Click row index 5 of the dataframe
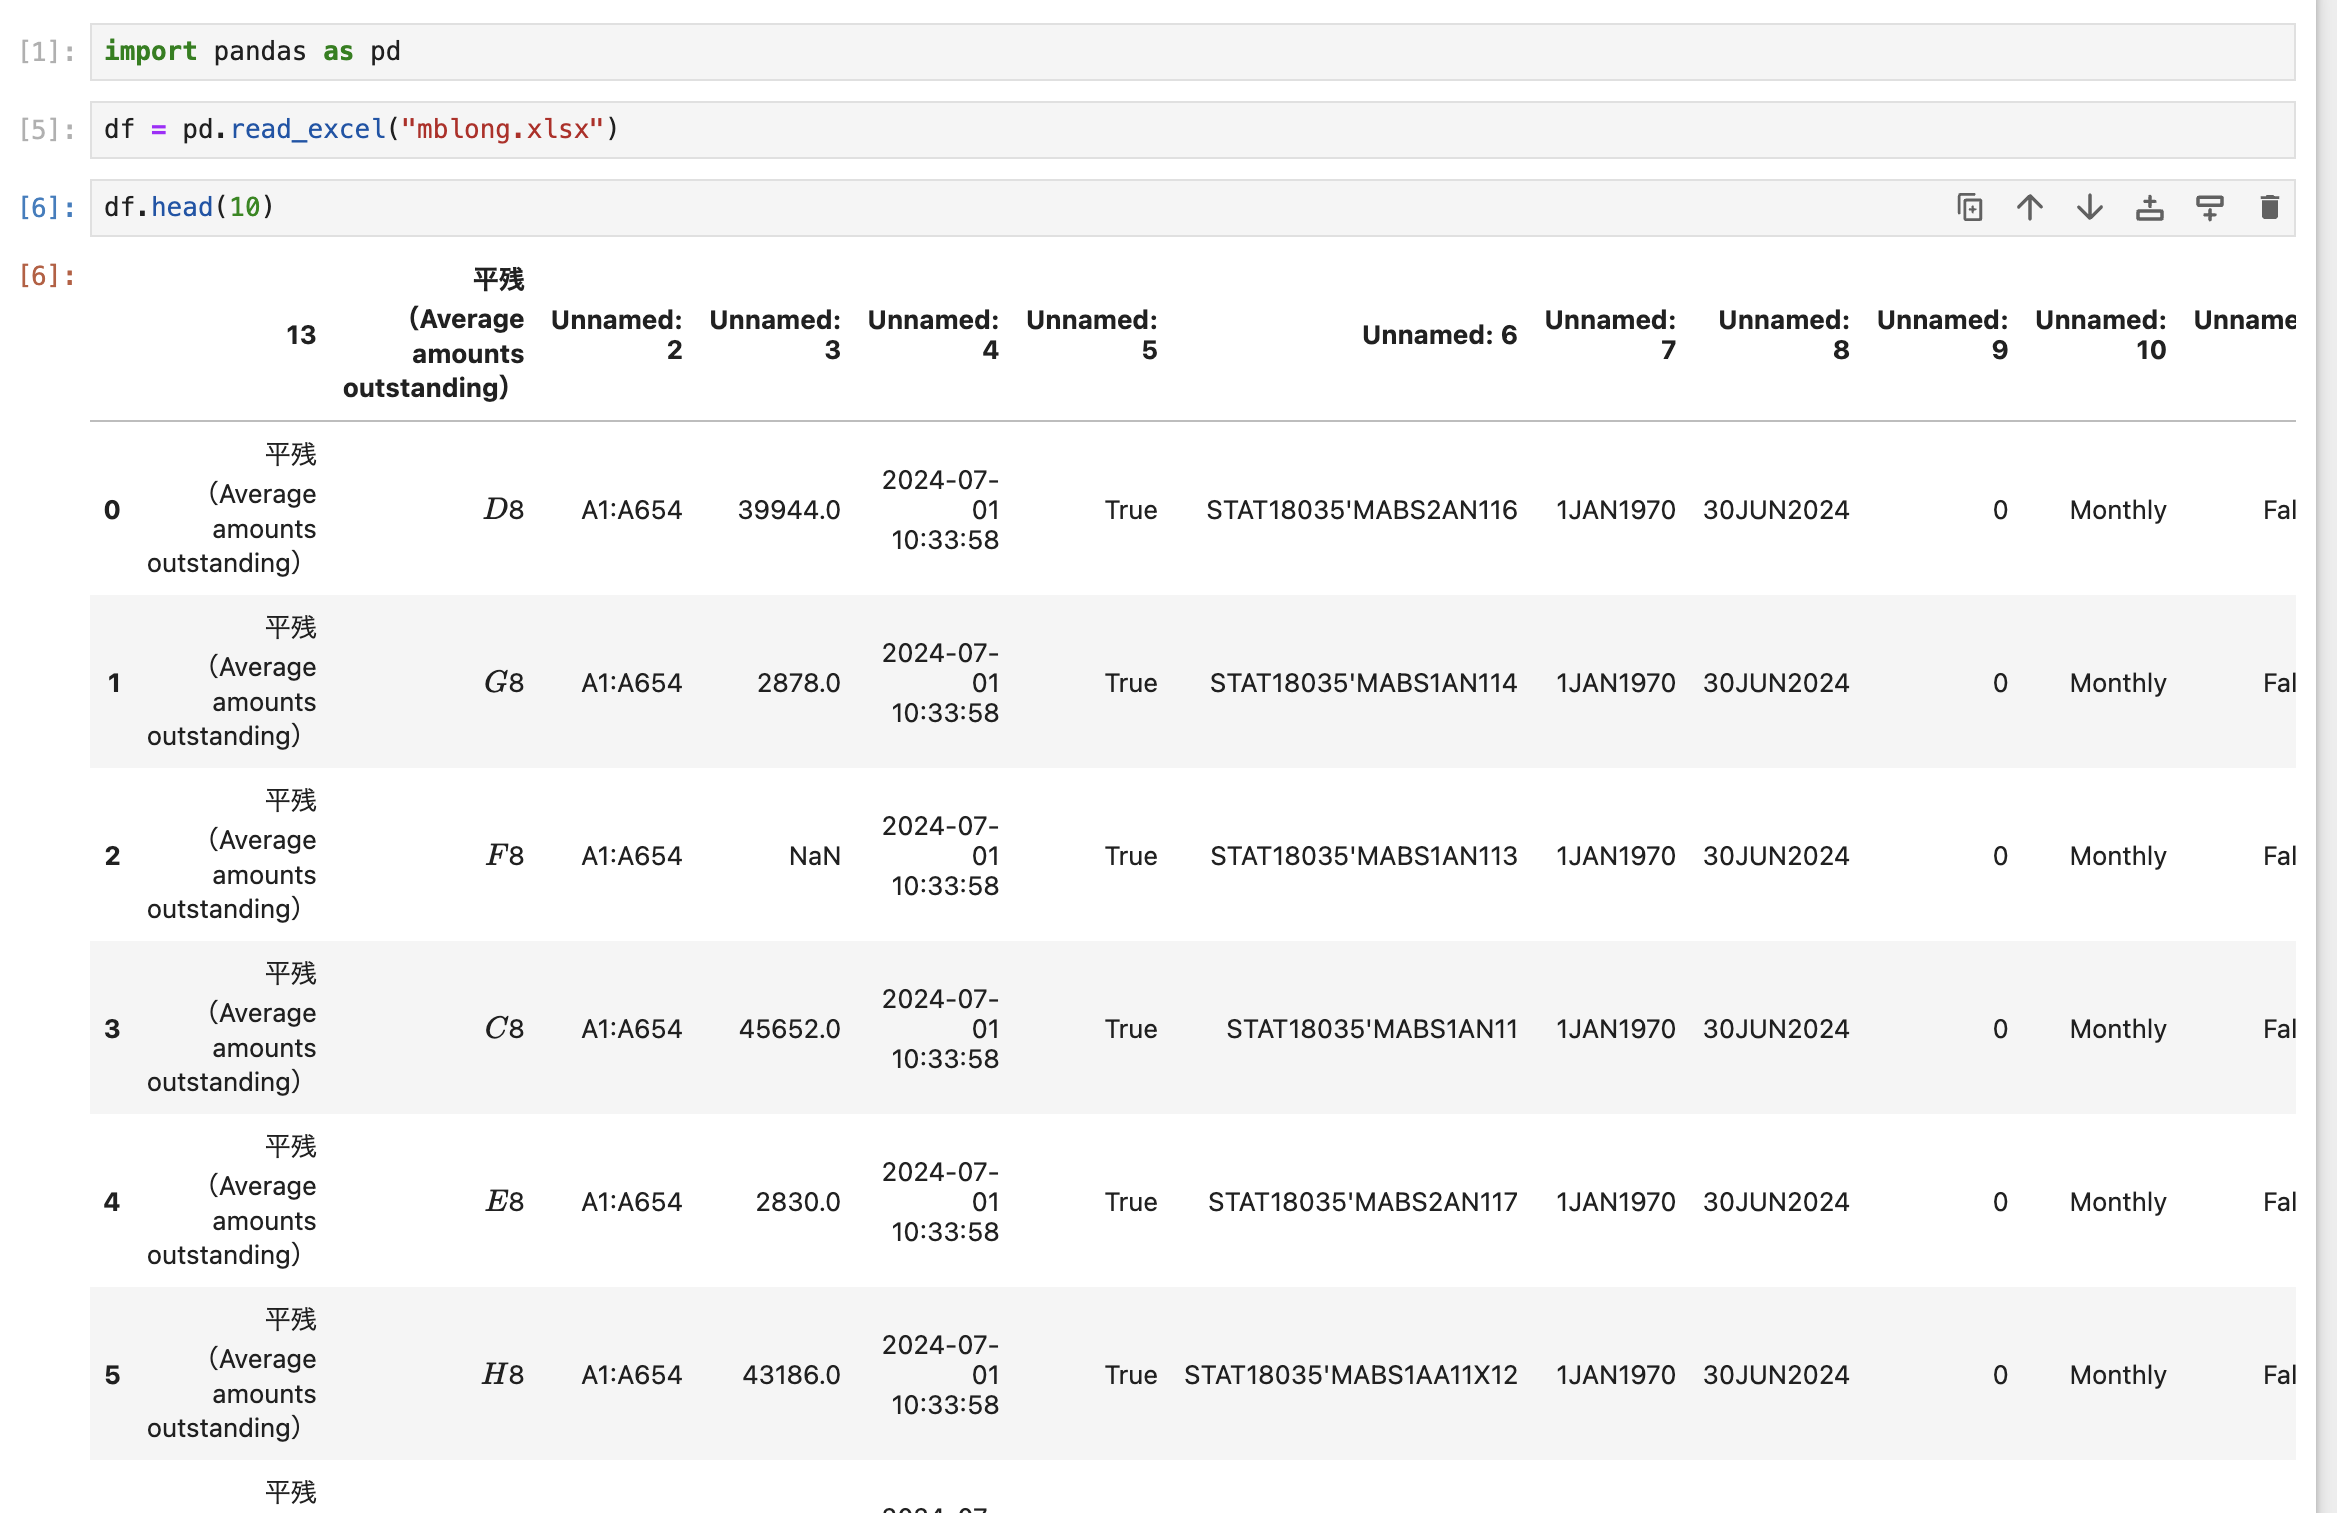 (x=112, y=1375)
